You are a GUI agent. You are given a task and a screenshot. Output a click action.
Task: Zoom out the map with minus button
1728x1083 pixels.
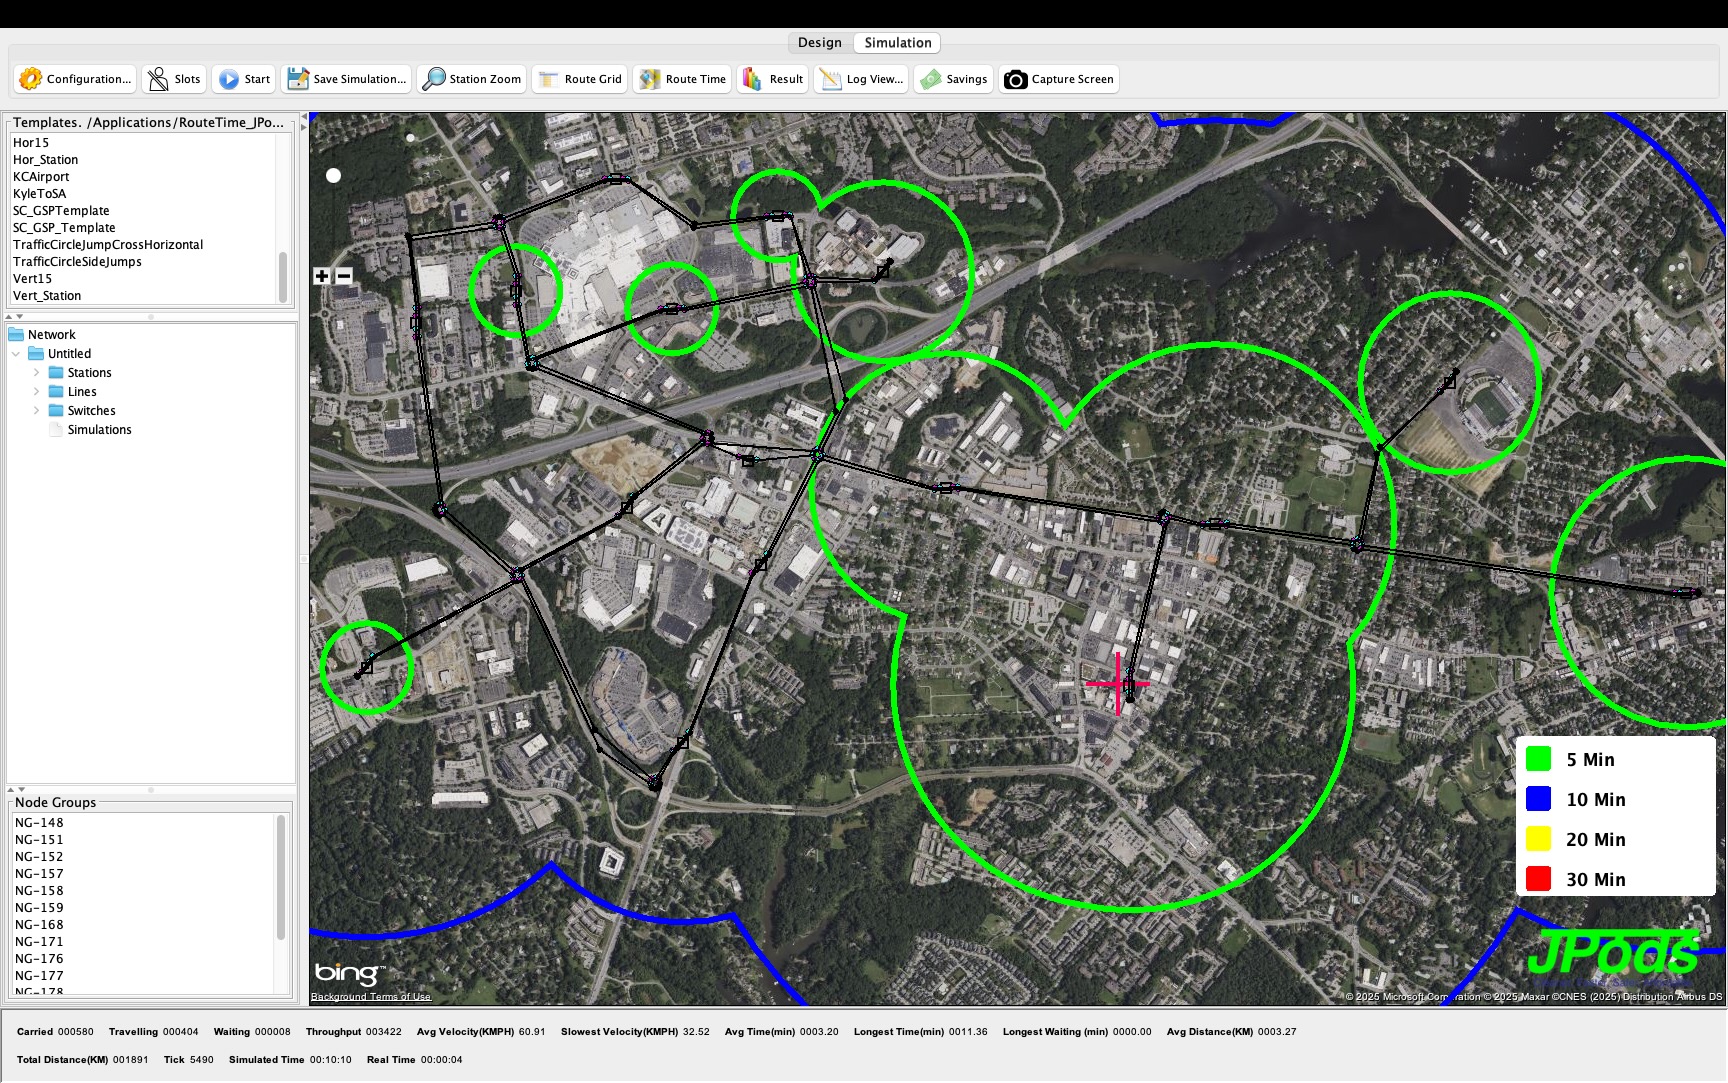click(344, 276)
